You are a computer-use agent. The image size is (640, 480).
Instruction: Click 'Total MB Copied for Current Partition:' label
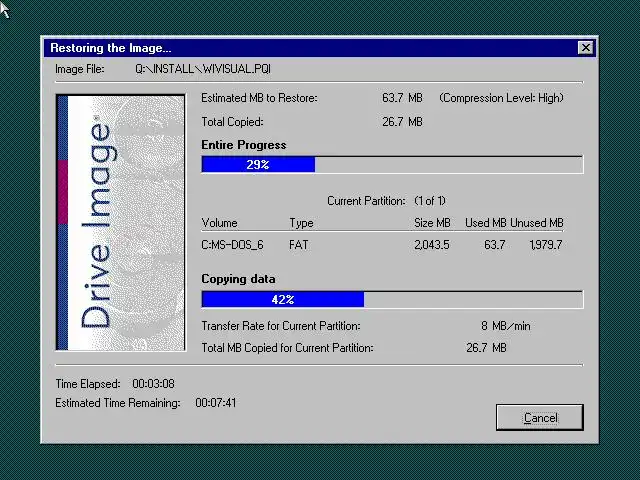tap(287, 348)
